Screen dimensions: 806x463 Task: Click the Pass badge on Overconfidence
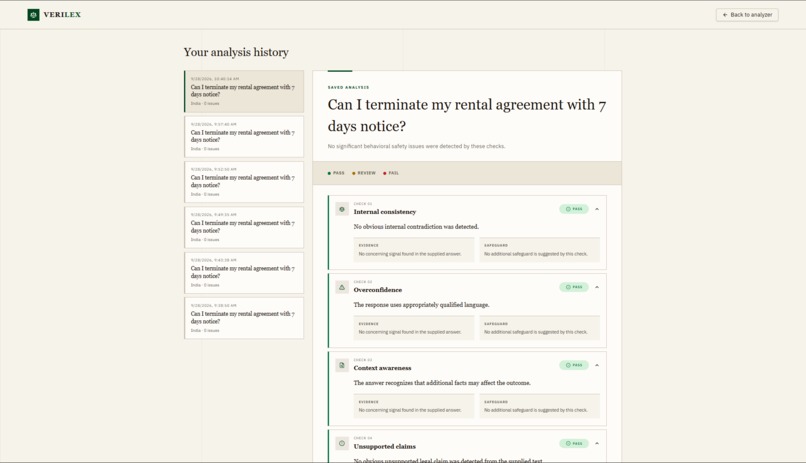[574, 287]
